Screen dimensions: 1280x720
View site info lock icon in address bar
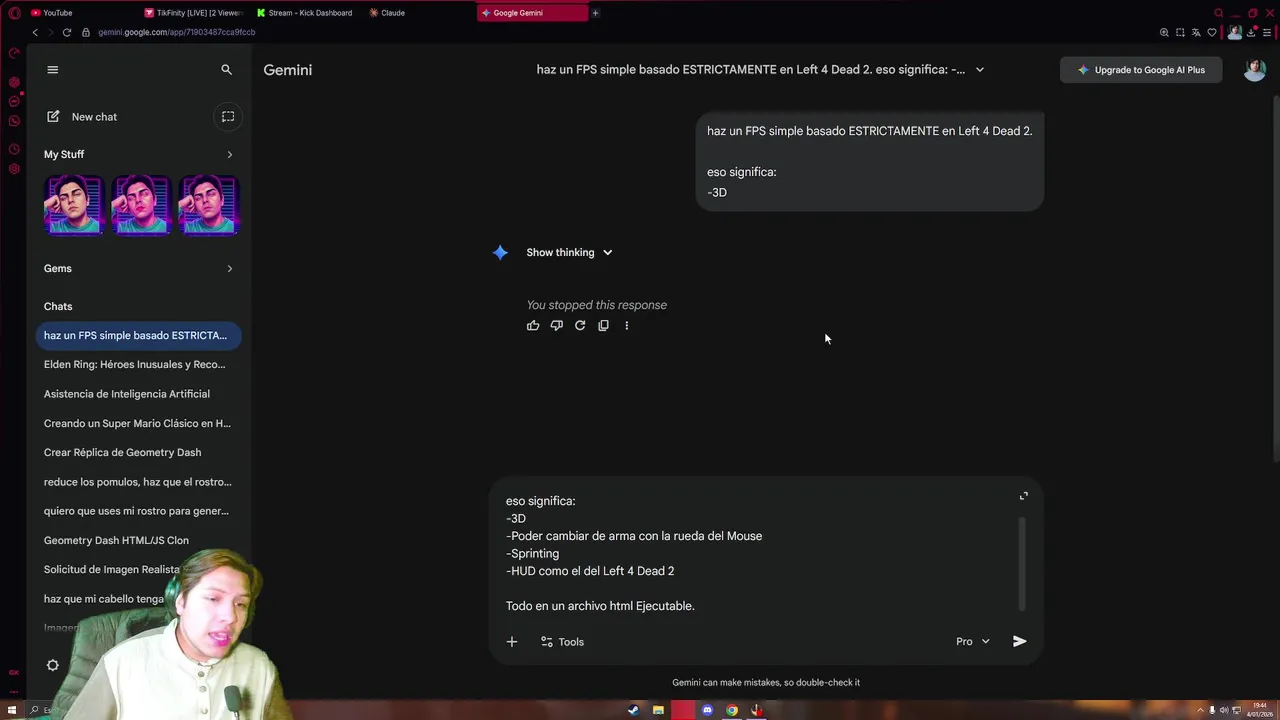pyautogui.click(x=86, y=32)
